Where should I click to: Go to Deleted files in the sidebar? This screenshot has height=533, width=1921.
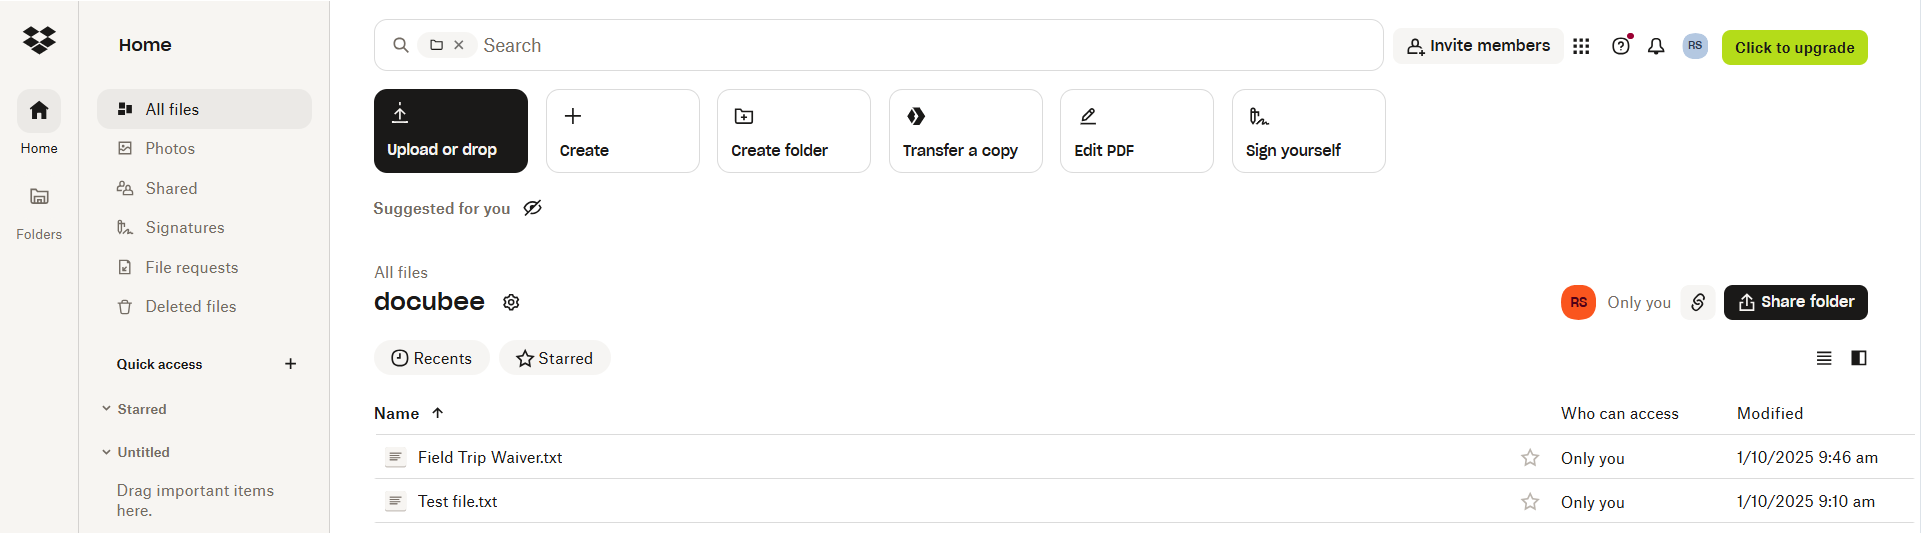[190, 307]
